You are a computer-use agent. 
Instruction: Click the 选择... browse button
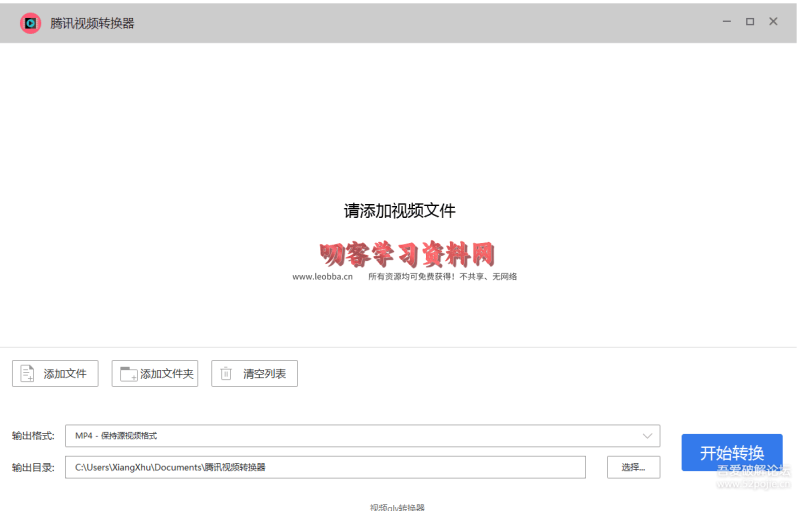click(x=633, y=467)
